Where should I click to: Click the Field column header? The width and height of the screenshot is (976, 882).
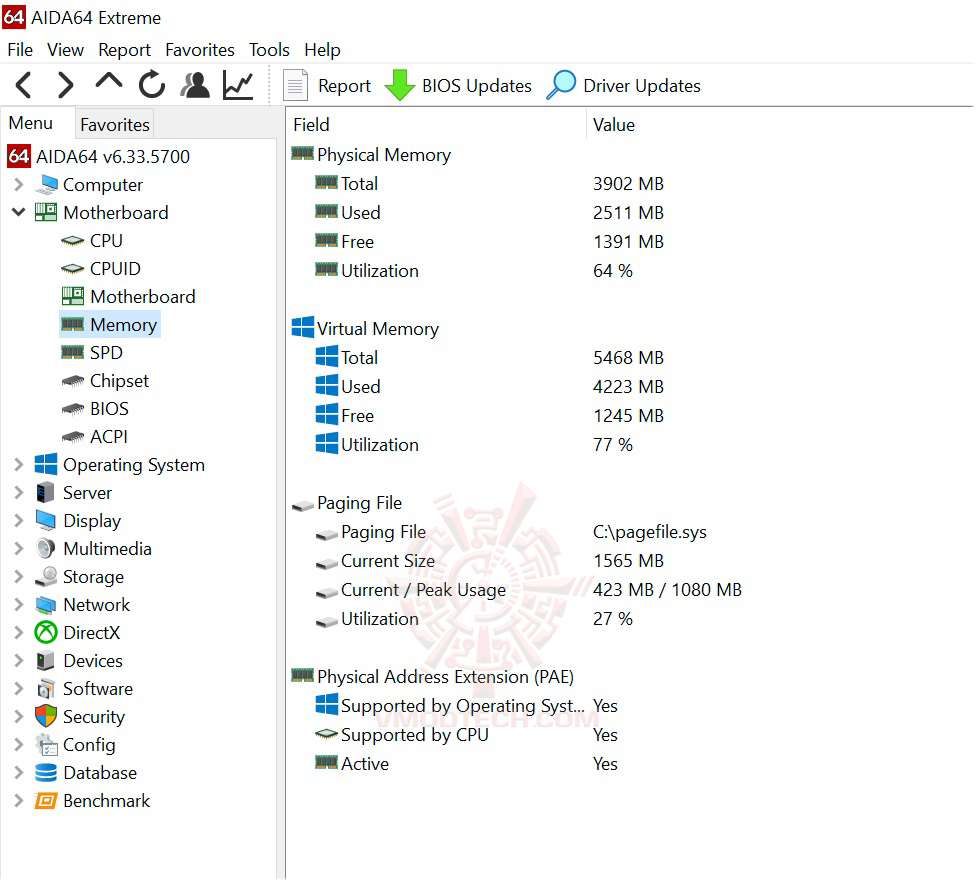point(436,125)
